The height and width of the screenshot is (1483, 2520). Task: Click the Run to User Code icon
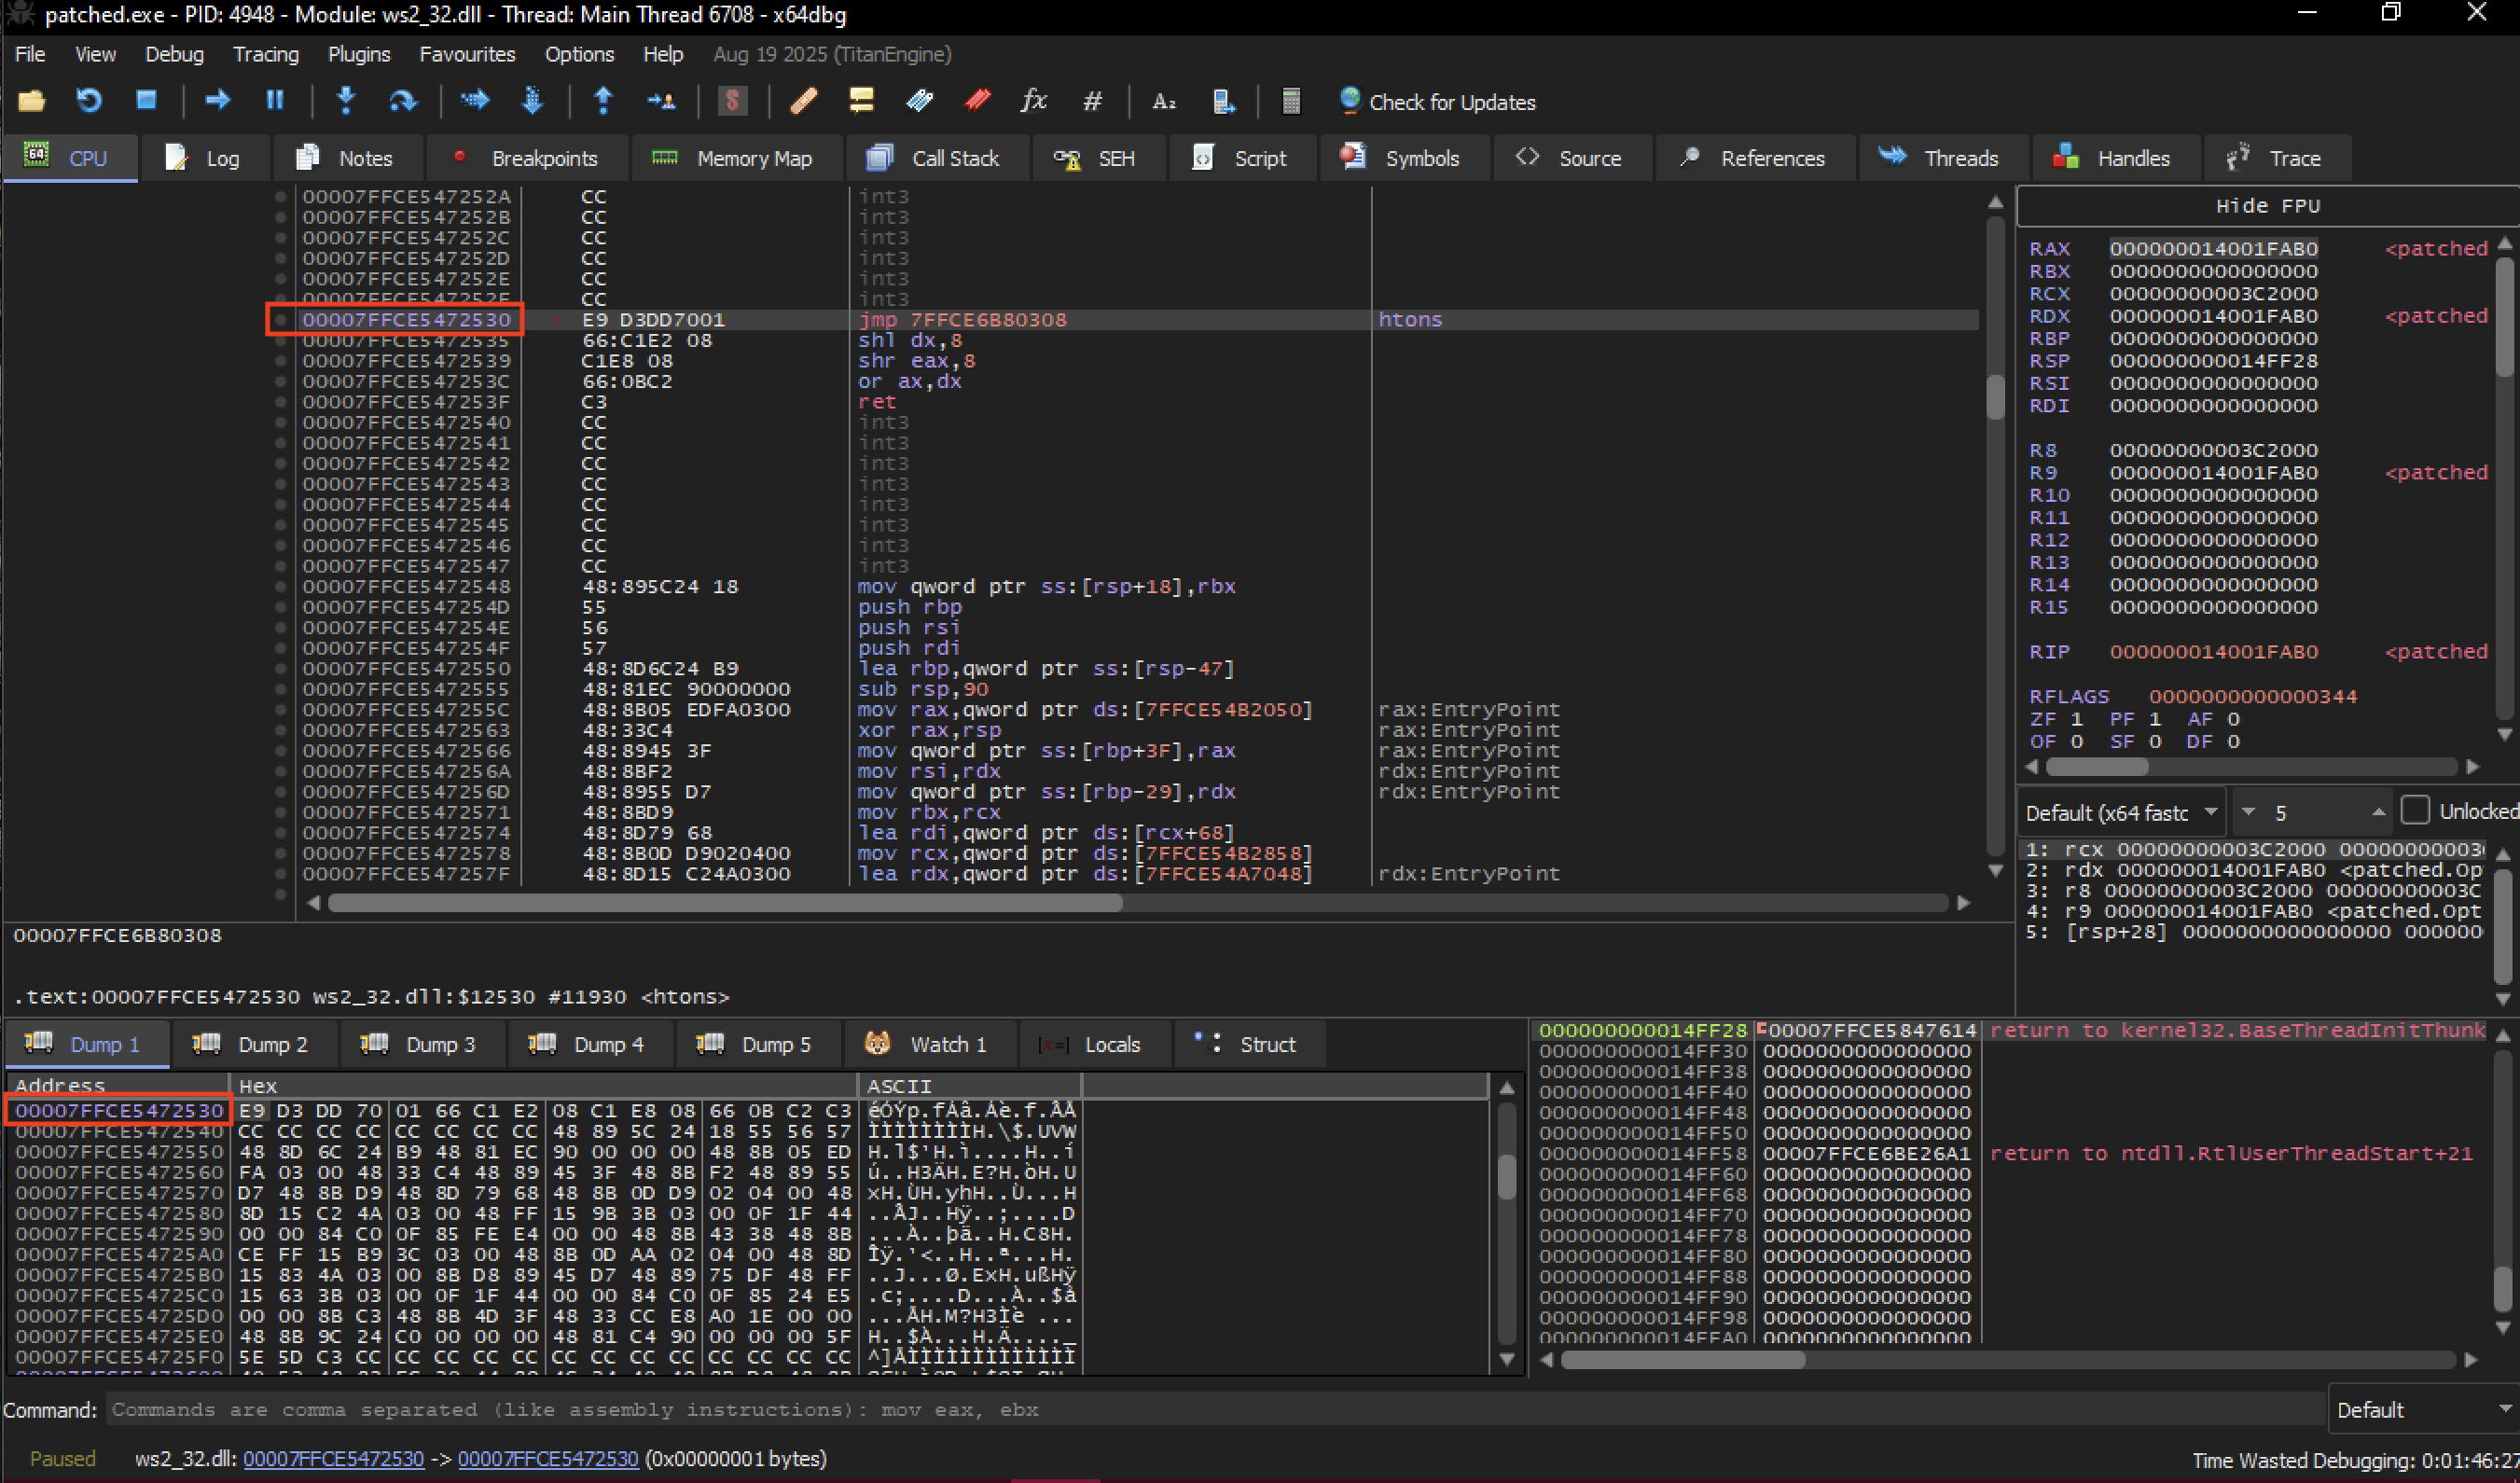click(x=660, y=100)
